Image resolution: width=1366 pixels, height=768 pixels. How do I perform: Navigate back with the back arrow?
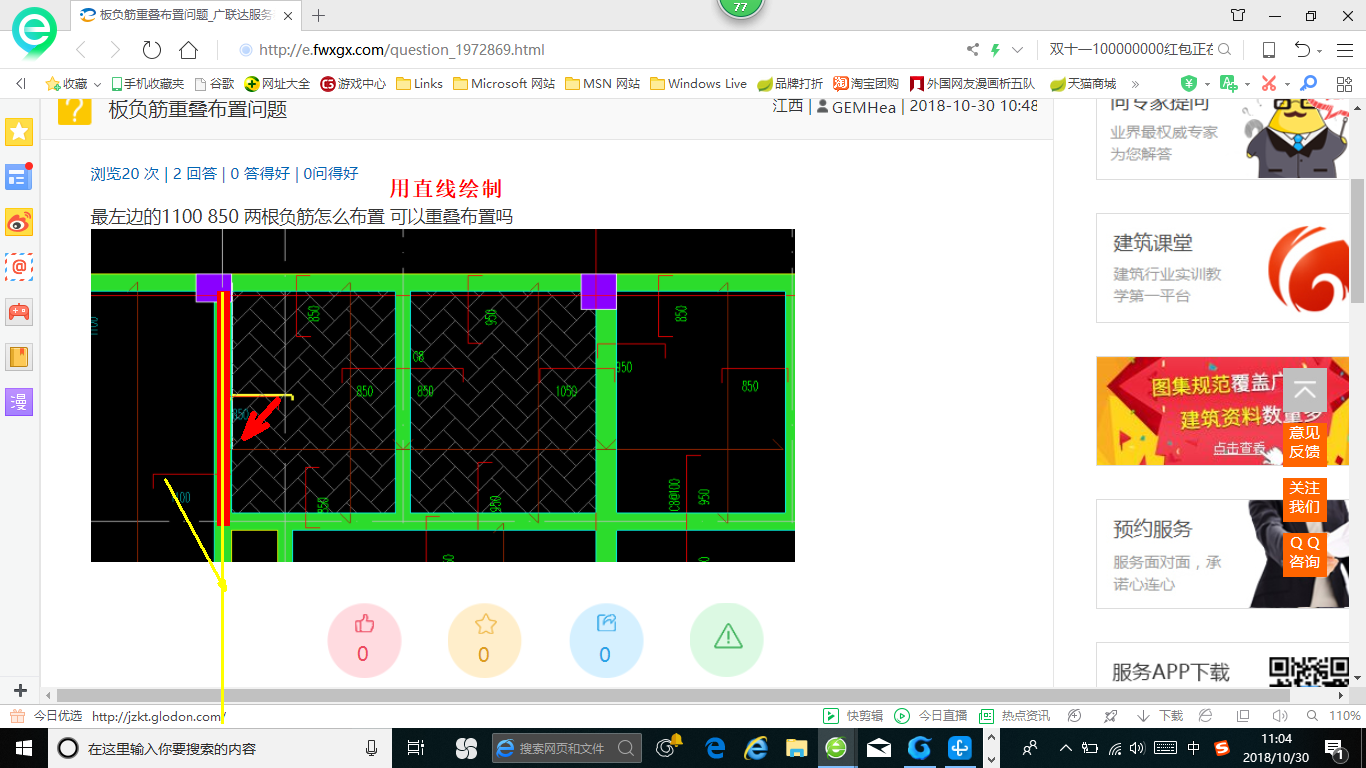point(81,50)
